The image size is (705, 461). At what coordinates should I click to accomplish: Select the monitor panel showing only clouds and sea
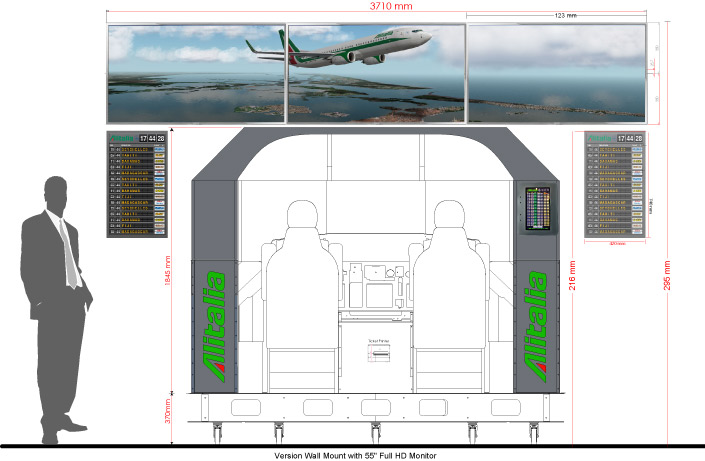(557, 73)
